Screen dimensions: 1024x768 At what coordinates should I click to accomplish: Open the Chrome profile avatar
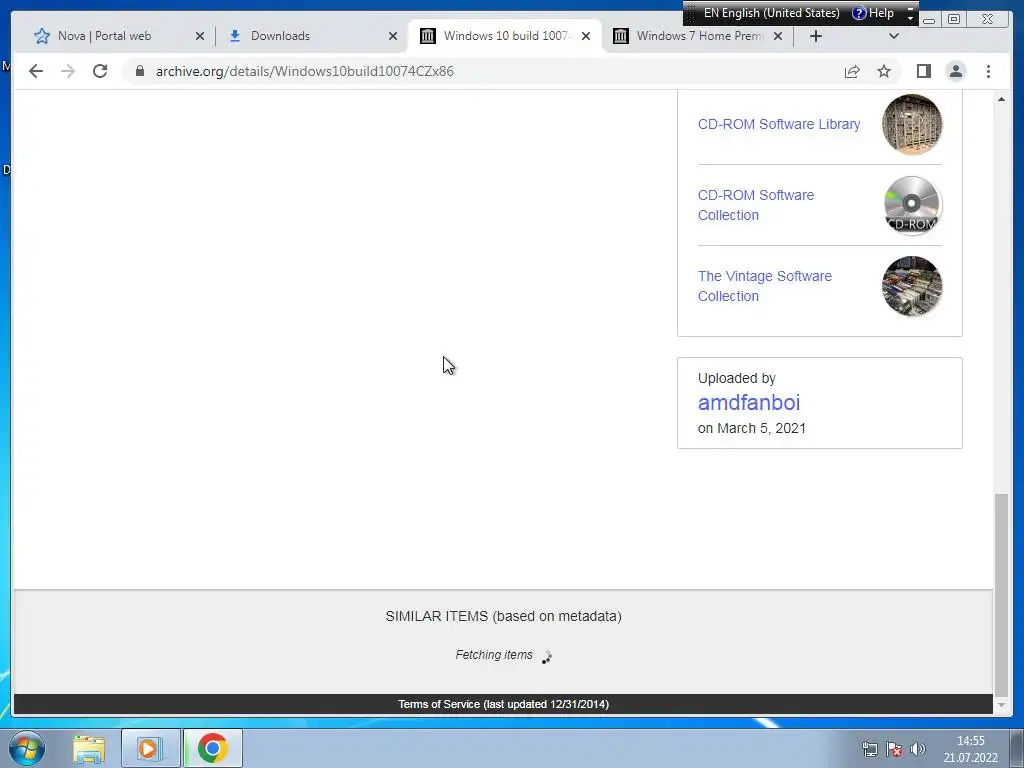(x=955, y=71)
